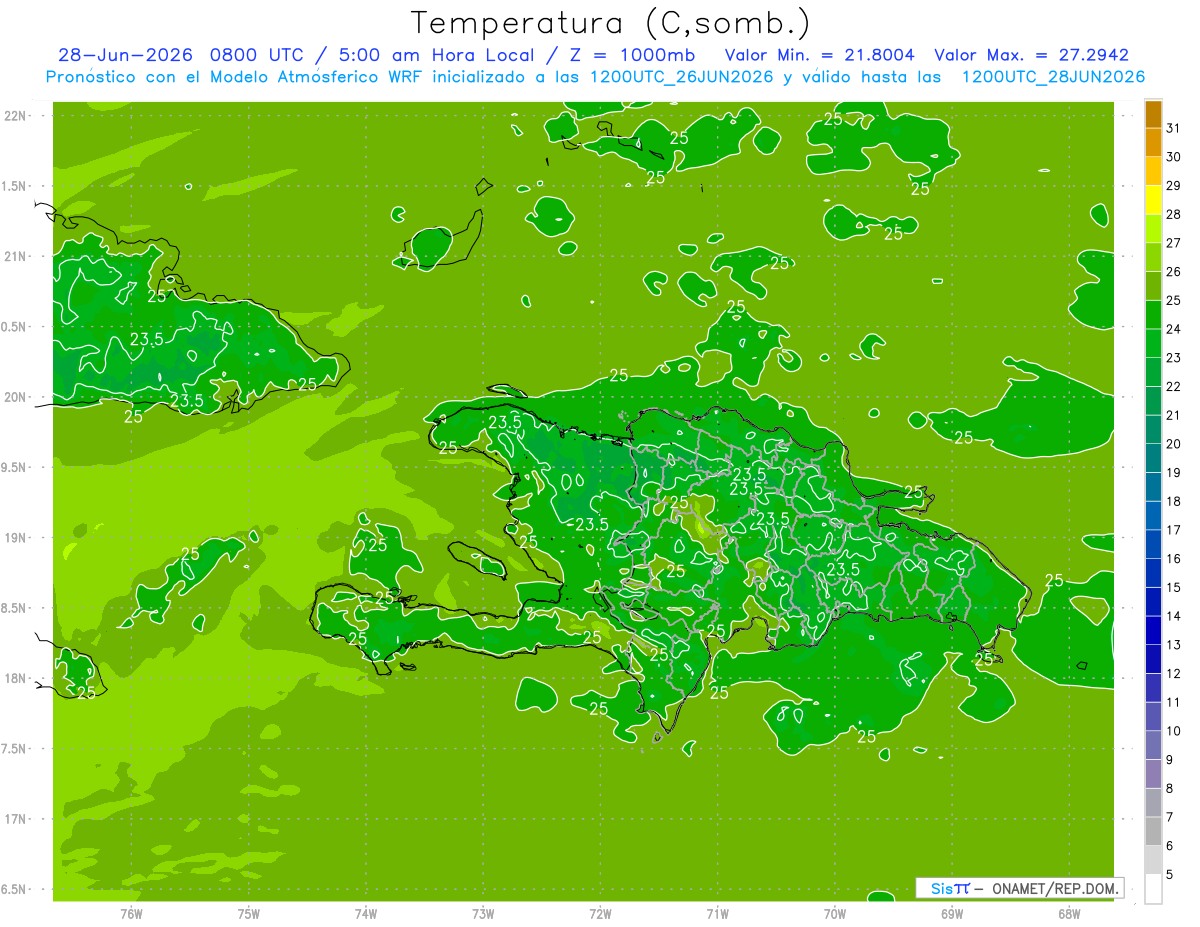Click the "Valor Max. = 27.2942" text
Screen dimensions: 1200x927
1031,55
